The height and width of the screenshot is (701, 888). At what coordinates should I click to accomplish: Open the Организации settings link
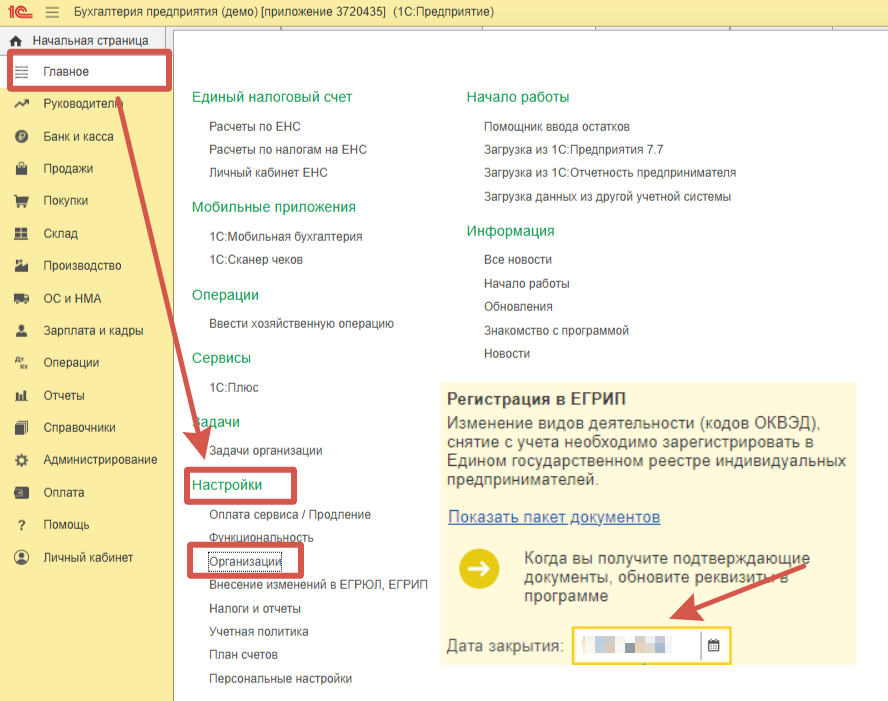[245, 561]
